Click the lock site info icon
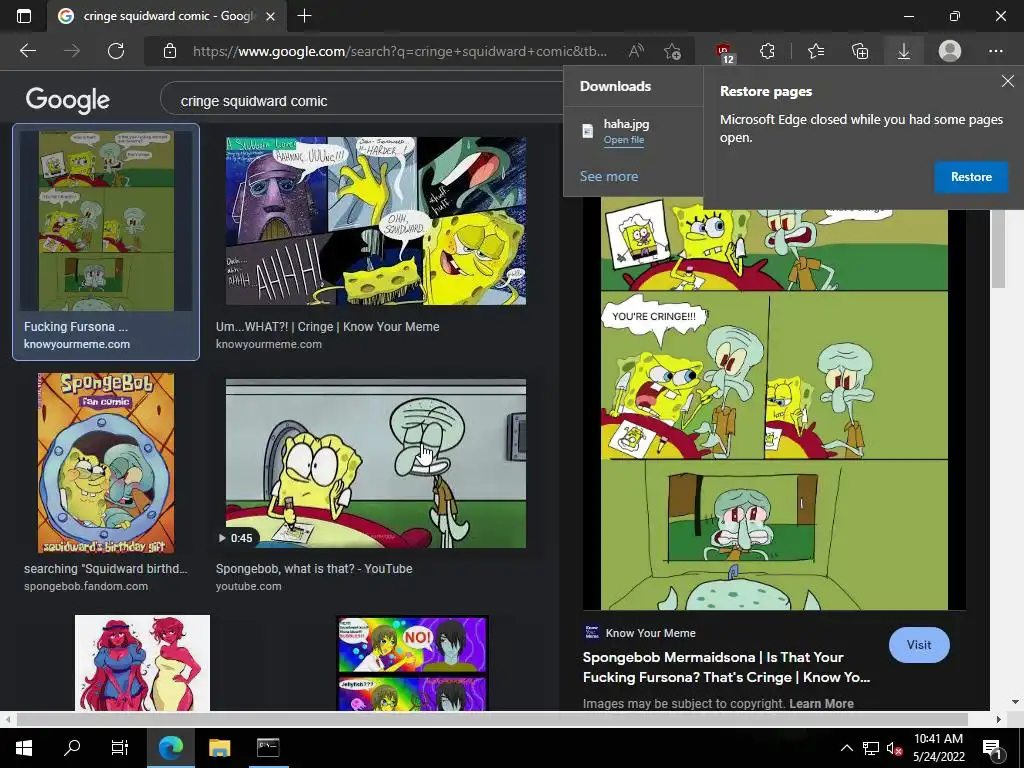The width and height of the screenshot is (1024, 768). click(170, 51)
